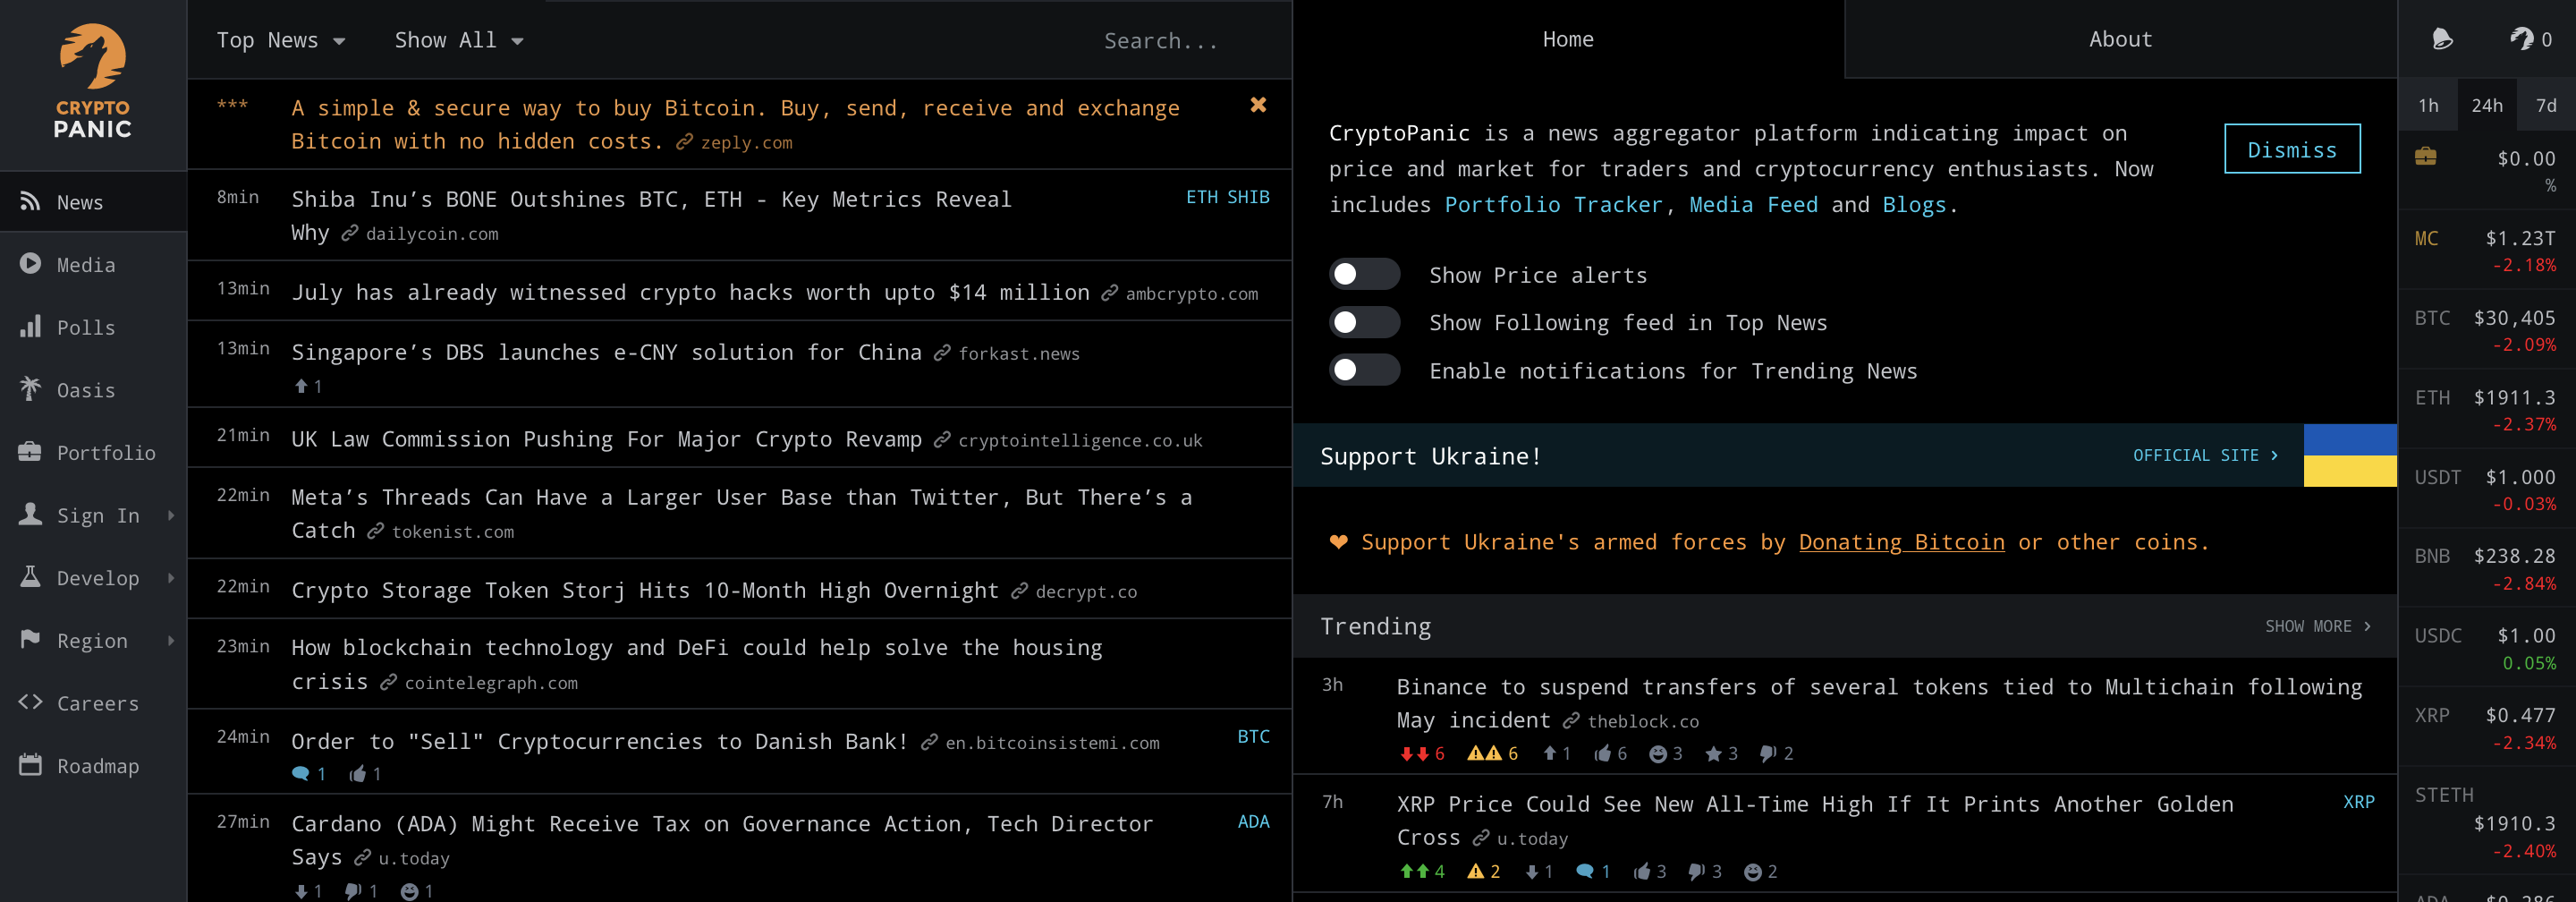This screenshot has height=902, width=2576.
Task: Open Polls bar chart icon
Action: click(x=30, y=326)
